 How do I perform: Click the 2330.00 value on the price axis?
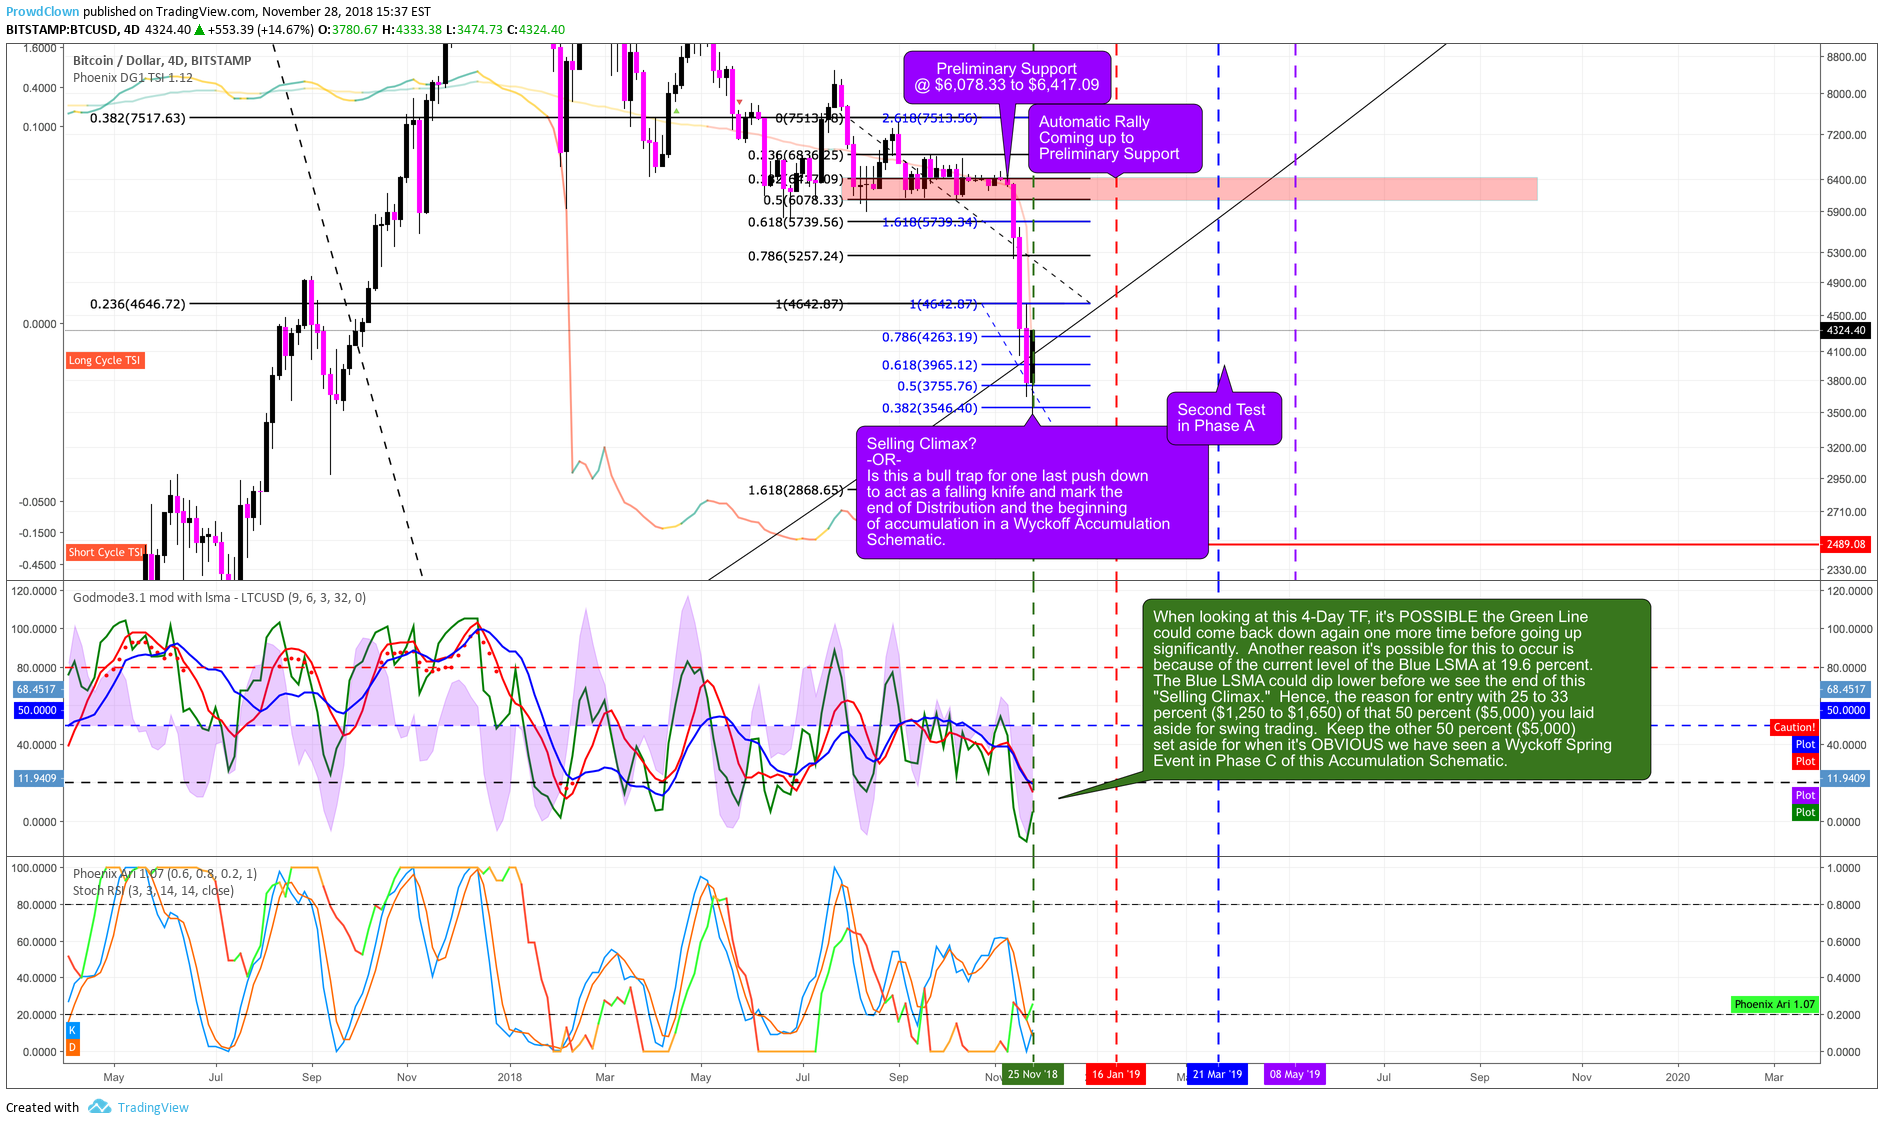coord(1846,570)
